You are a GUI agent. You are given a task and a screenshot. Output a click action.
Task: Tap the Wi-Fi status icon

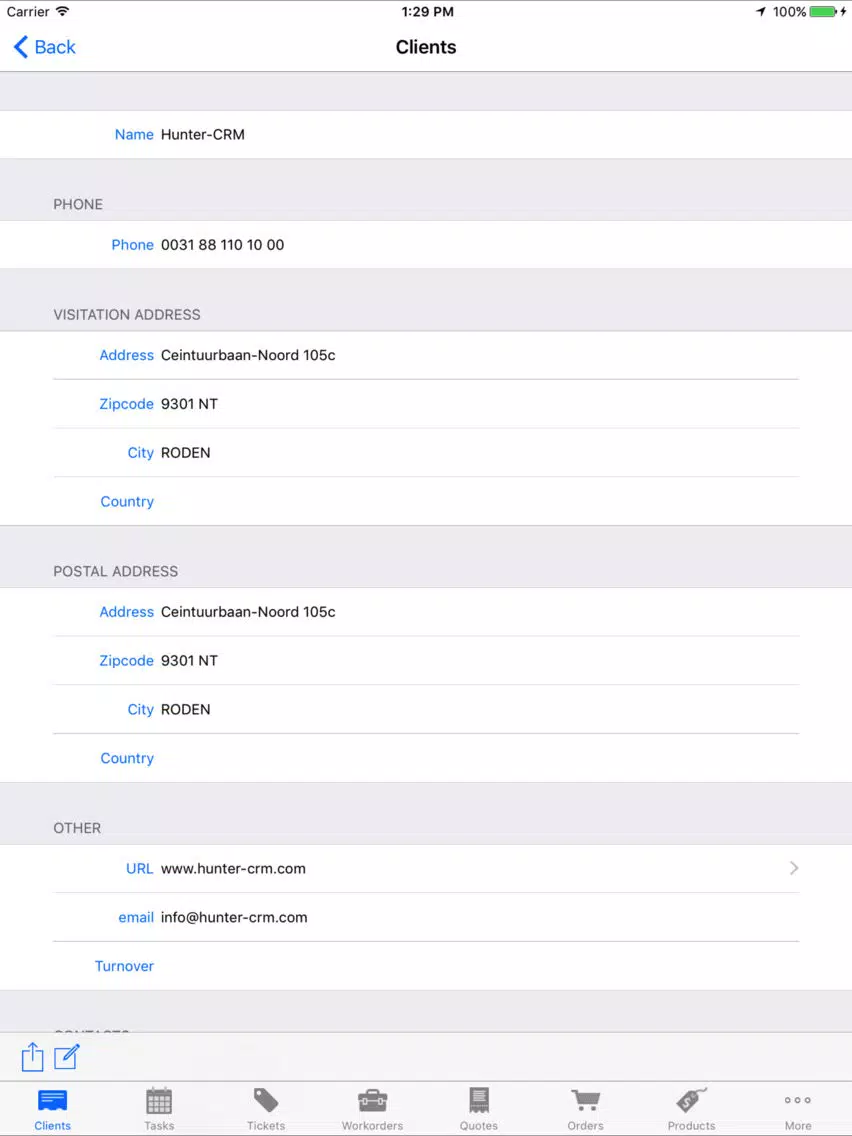point(63,12)
